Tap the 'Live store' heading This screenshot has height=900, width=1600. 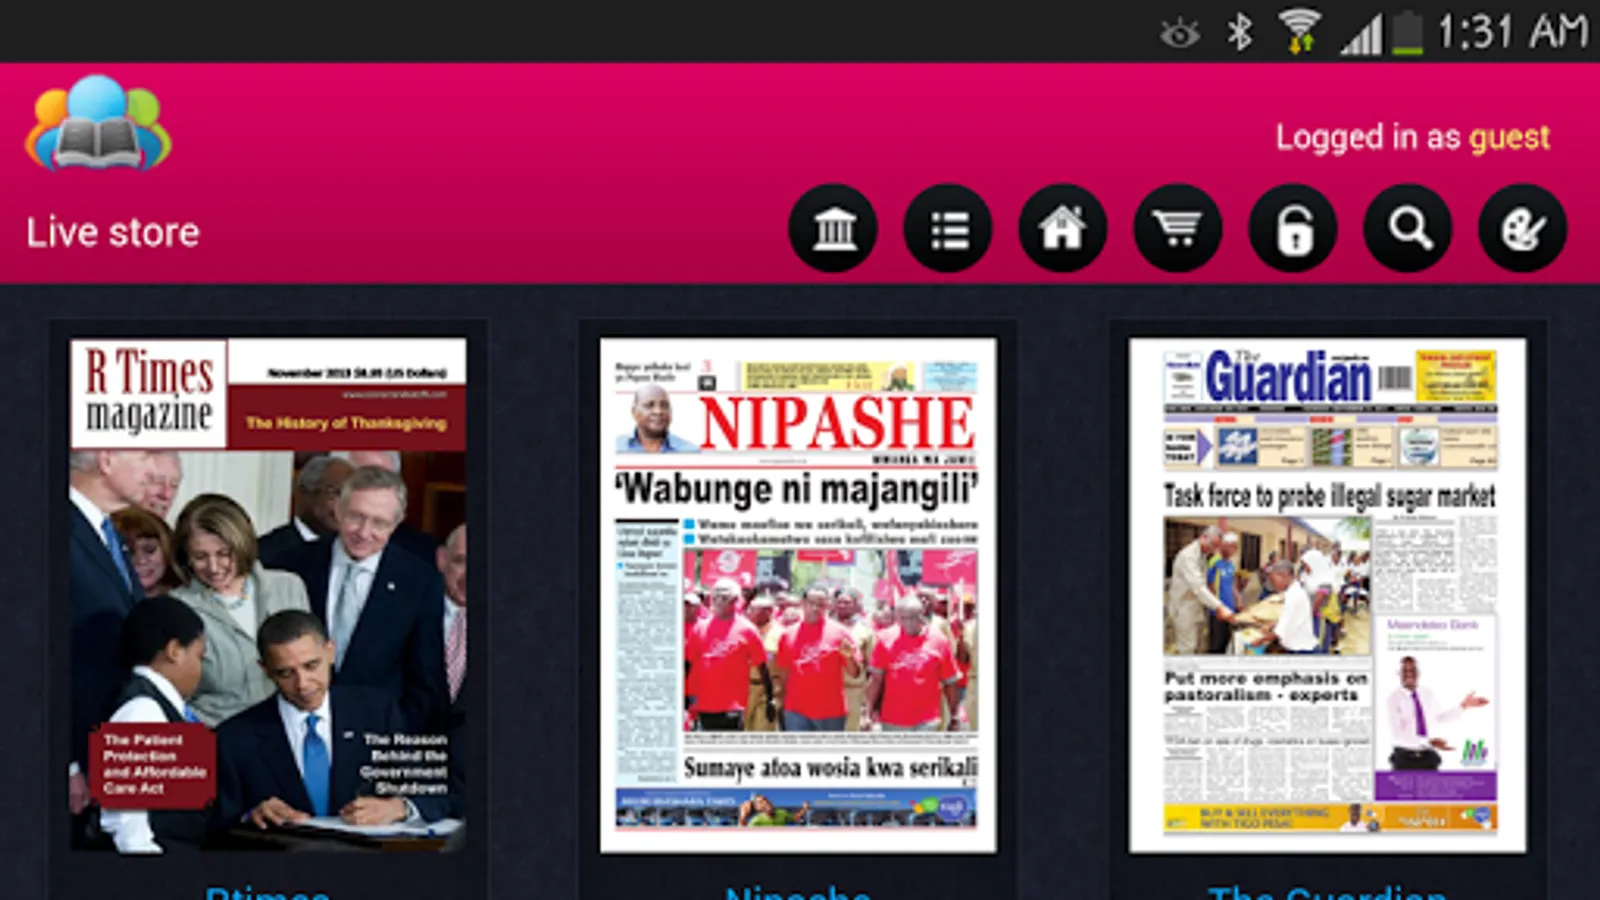coord(113,233)
